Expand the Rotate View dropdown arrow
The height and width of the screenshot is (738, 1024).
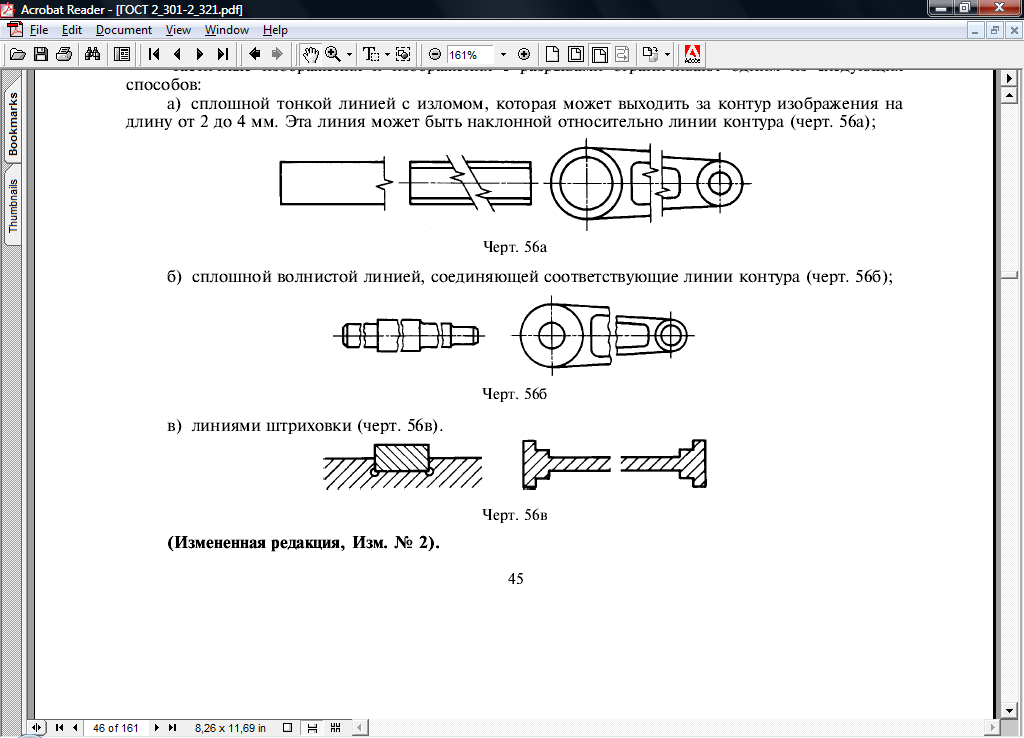[x=667, y=55]
